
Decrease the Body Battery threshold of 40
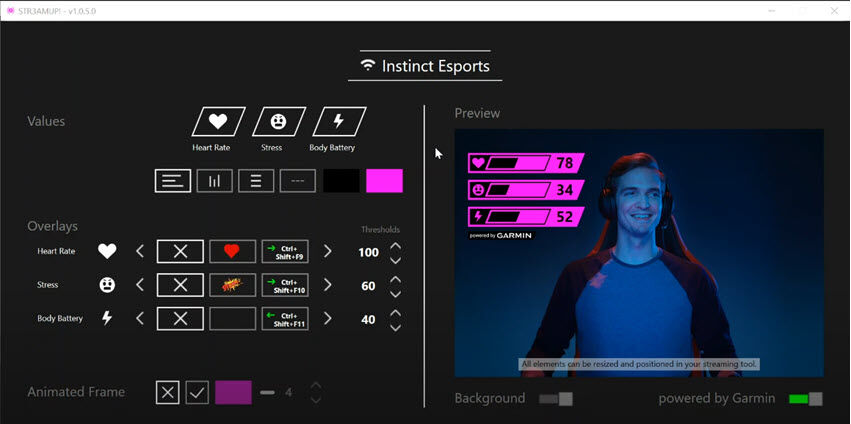click(396, 327)
